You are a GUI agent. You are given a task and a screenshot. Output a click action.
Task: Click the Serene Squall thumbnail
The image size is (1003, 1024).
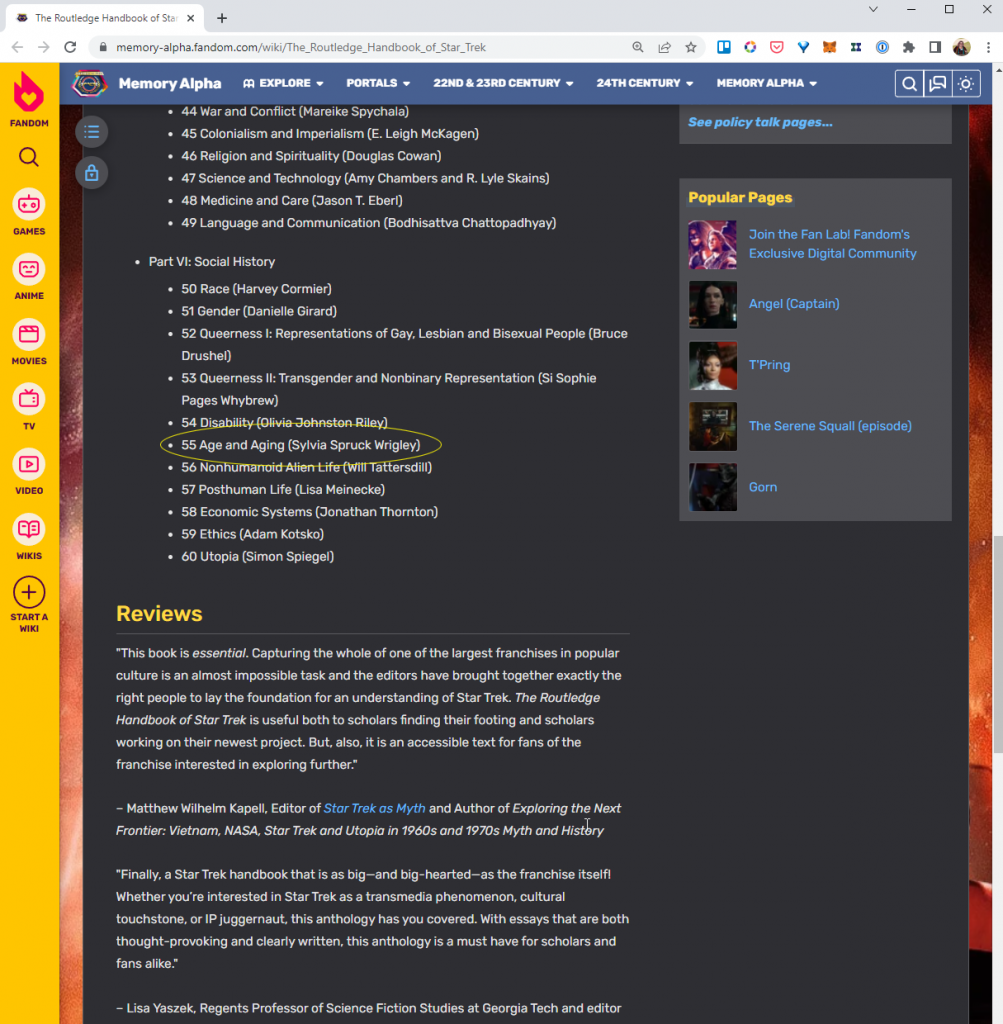712,426
